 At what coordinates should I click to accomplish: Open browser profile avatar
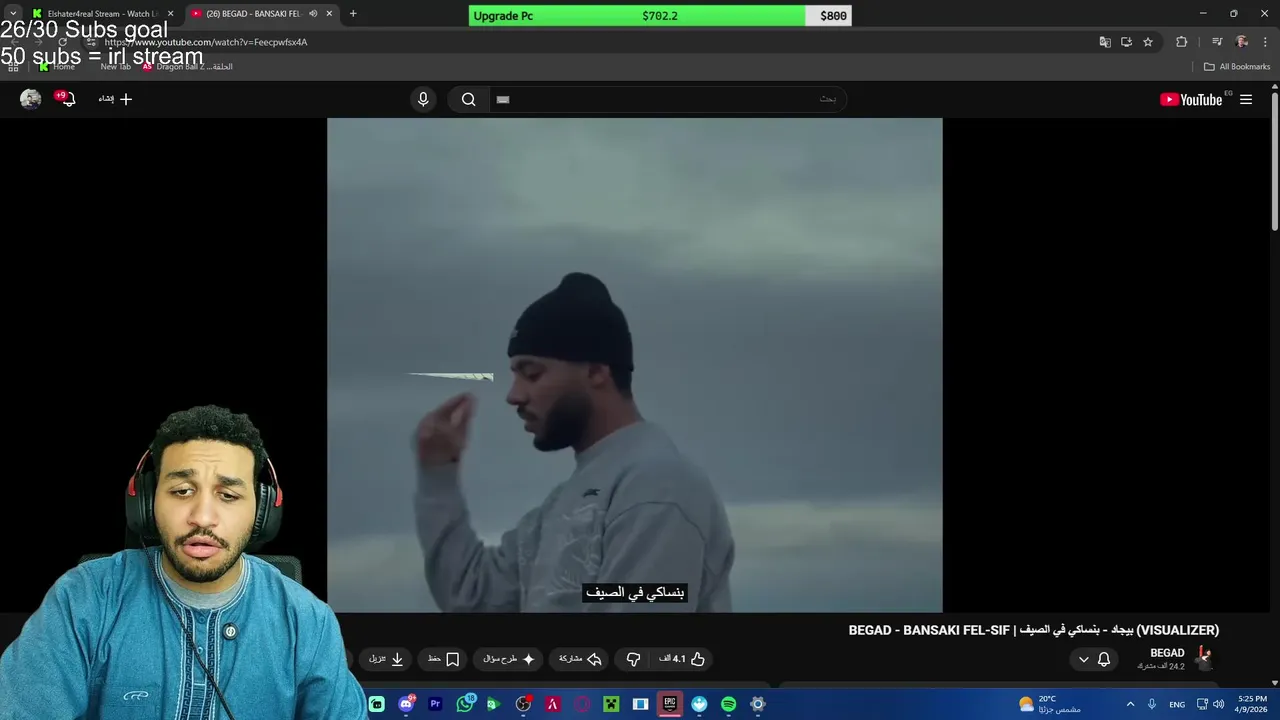coord(1242,42)
